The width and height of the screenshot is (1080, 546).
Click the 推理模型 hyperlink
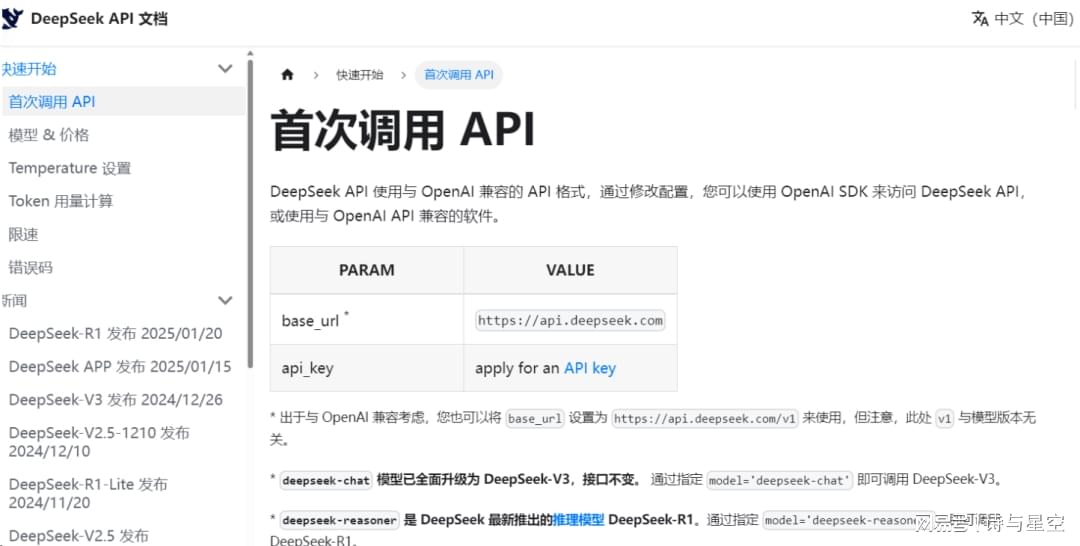579,520
